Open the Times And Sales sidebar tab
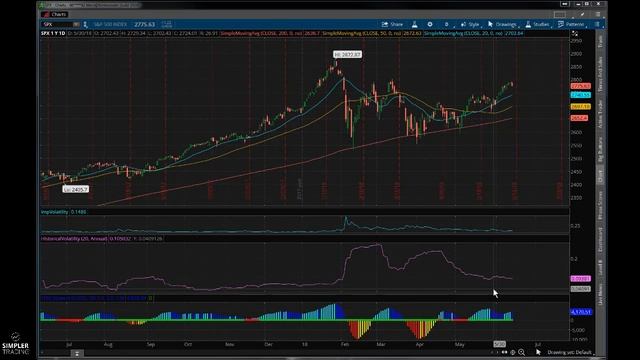The image size is (640, 360). [600, 74]
